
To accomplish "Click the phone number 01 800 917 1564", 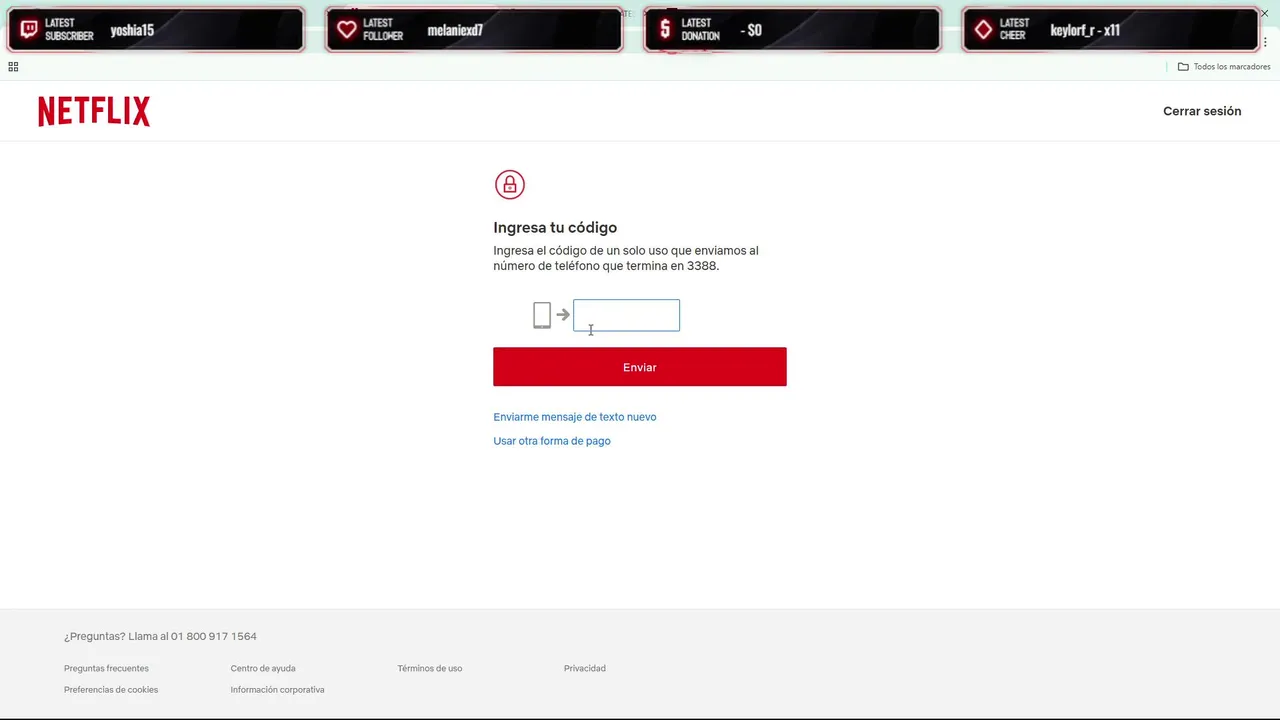I will coord(214,636).
